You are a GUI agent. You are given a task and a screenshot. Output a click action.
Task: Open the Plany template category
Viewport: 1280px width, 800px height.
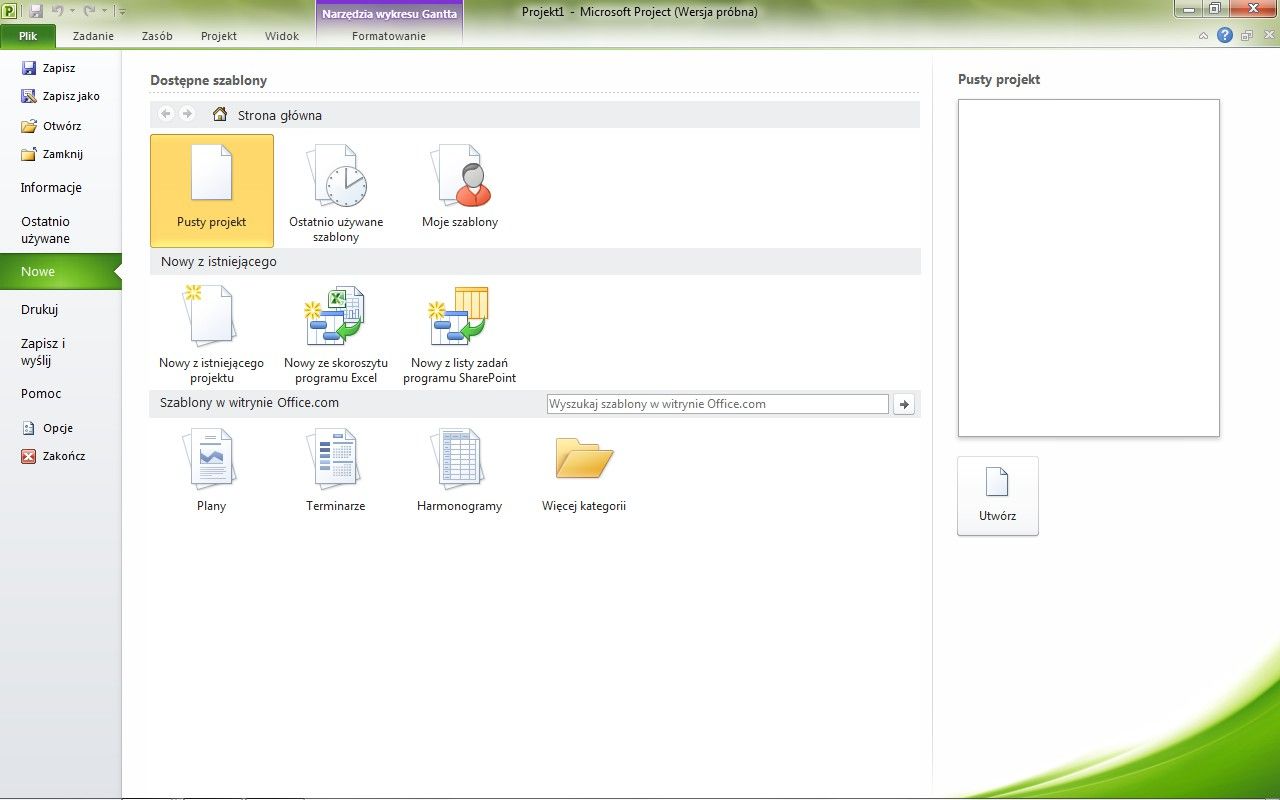coord(211,470)
